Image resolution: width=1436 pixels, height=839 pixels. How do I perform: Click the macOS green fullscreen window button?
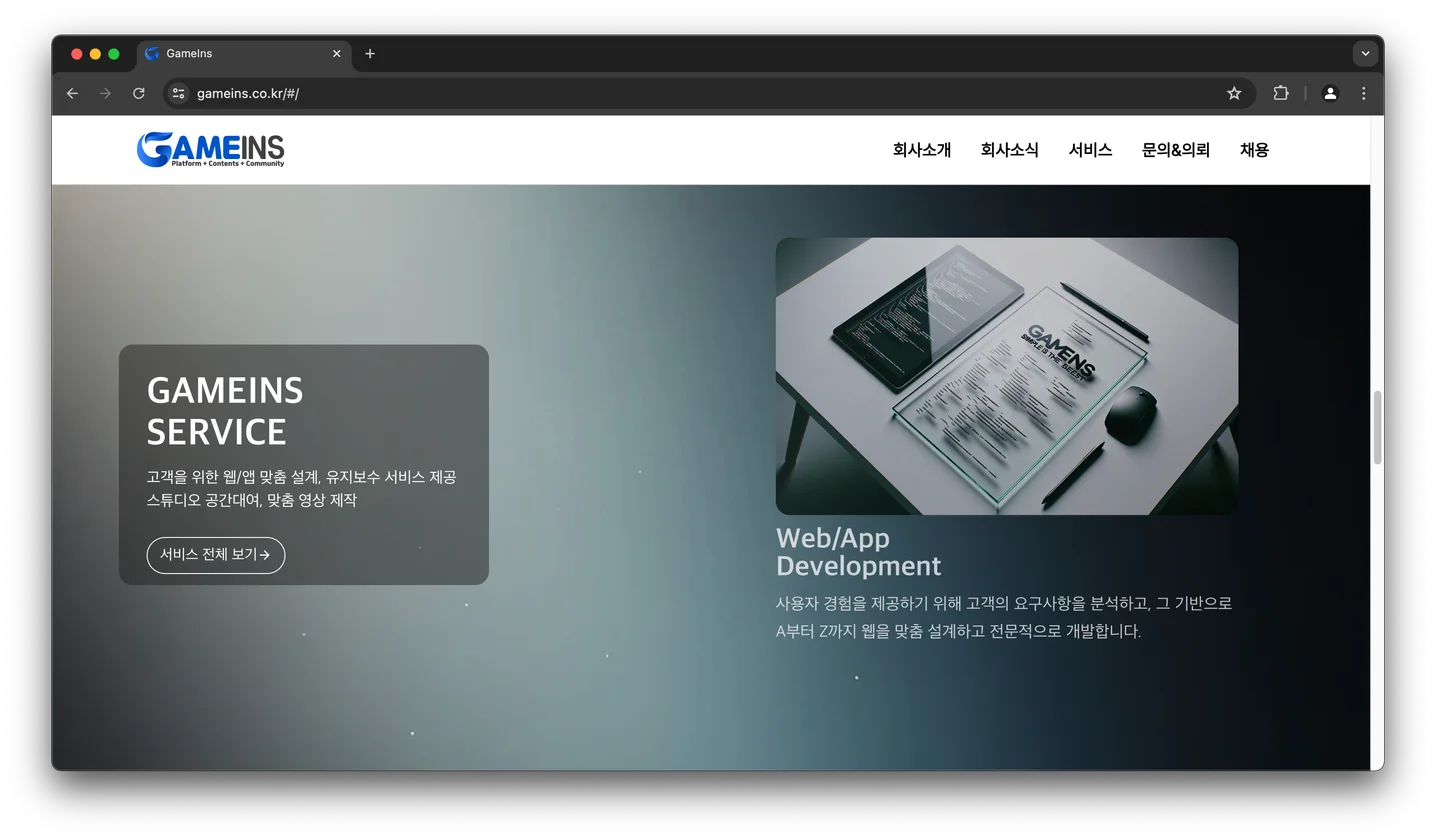(114, 54)
